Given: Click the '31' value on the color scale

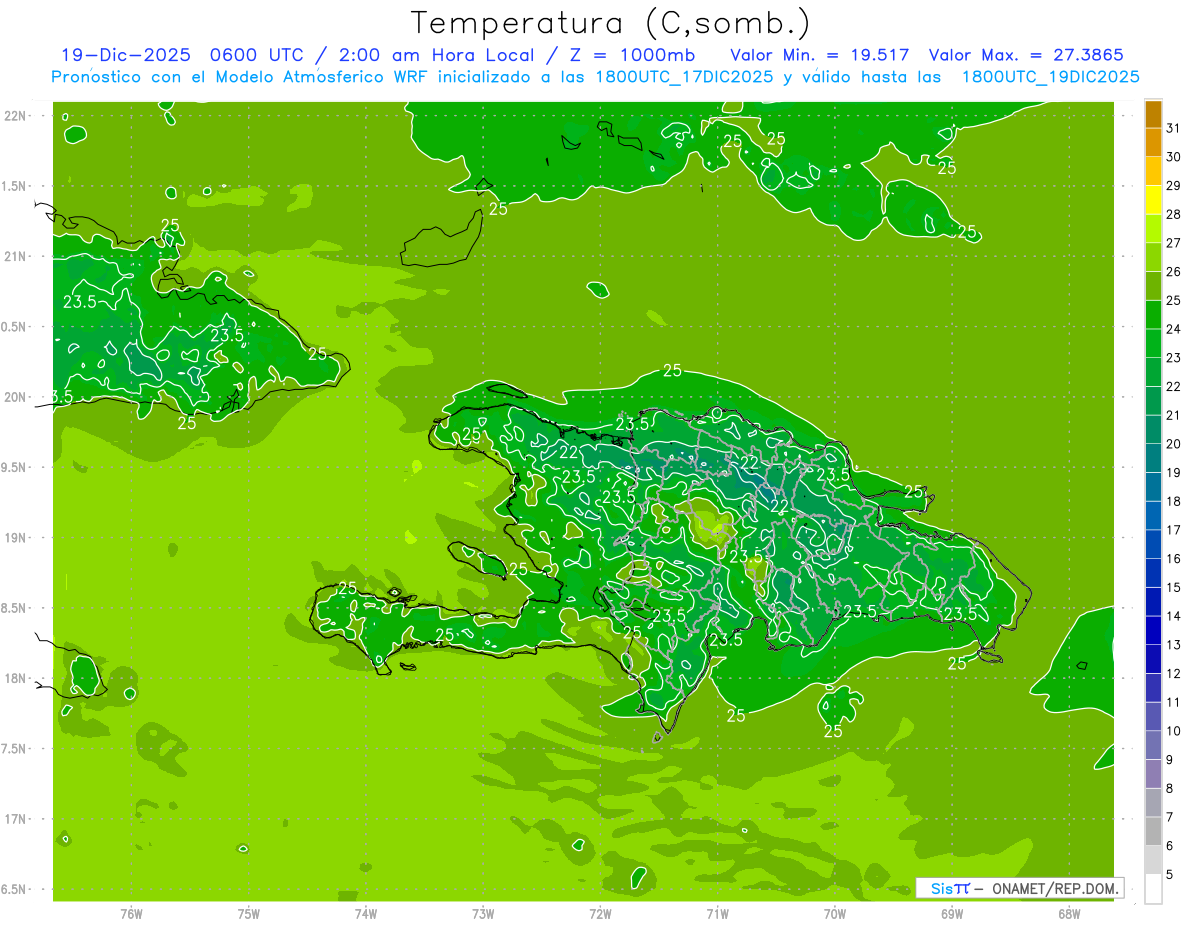Looking at the screenshot, I should (x=1174, y=128).
